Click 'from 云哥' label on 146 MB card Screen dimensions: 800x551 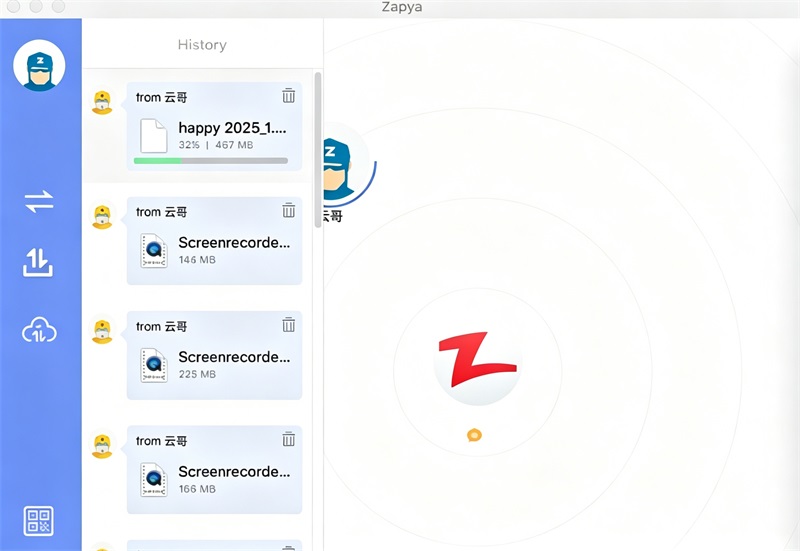point(161,212)
